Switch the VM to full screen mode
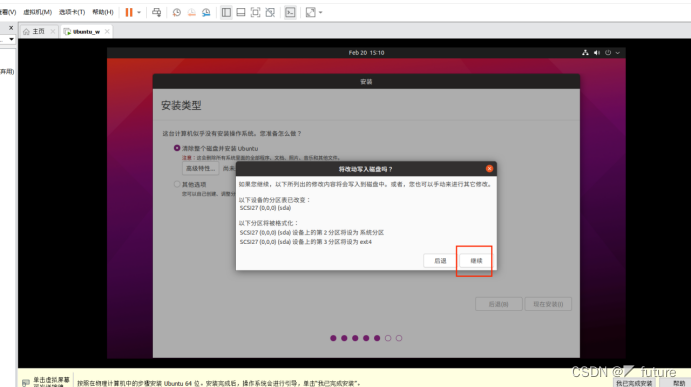691x387 pixels. pyautogui.click(x=255, y=12)
